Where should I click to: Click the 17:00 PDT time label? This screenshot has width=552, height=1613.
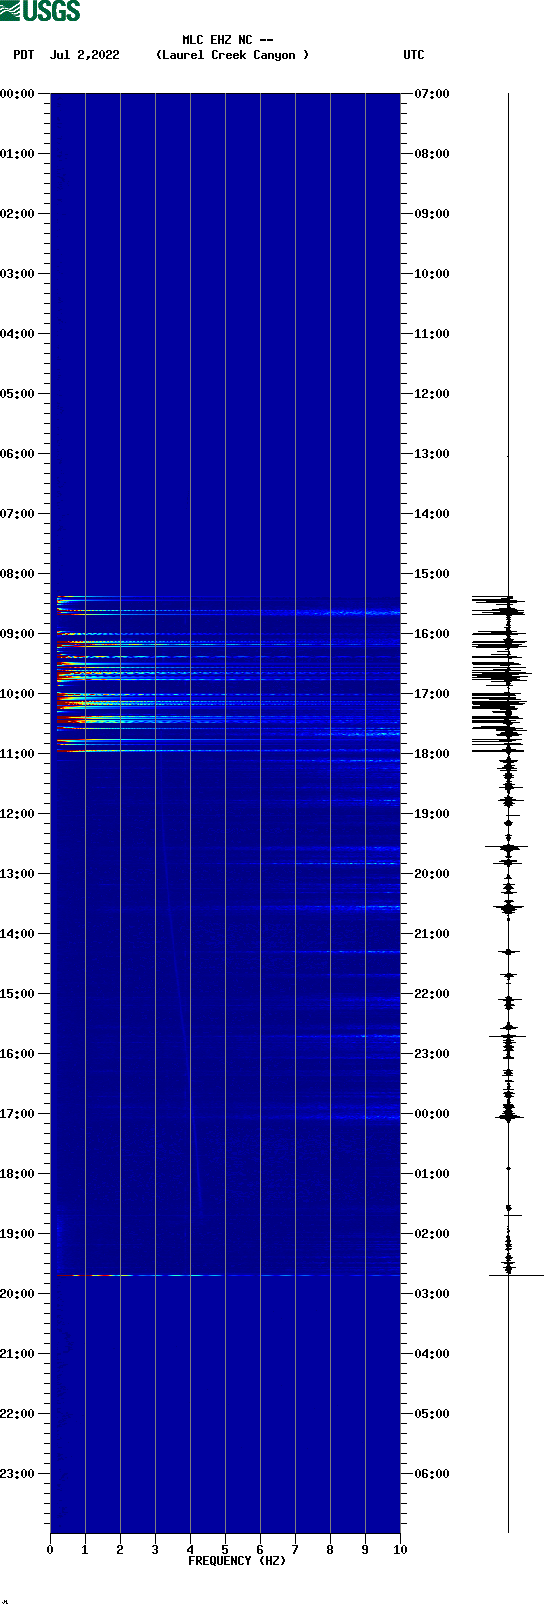[x=17, y=1114]
